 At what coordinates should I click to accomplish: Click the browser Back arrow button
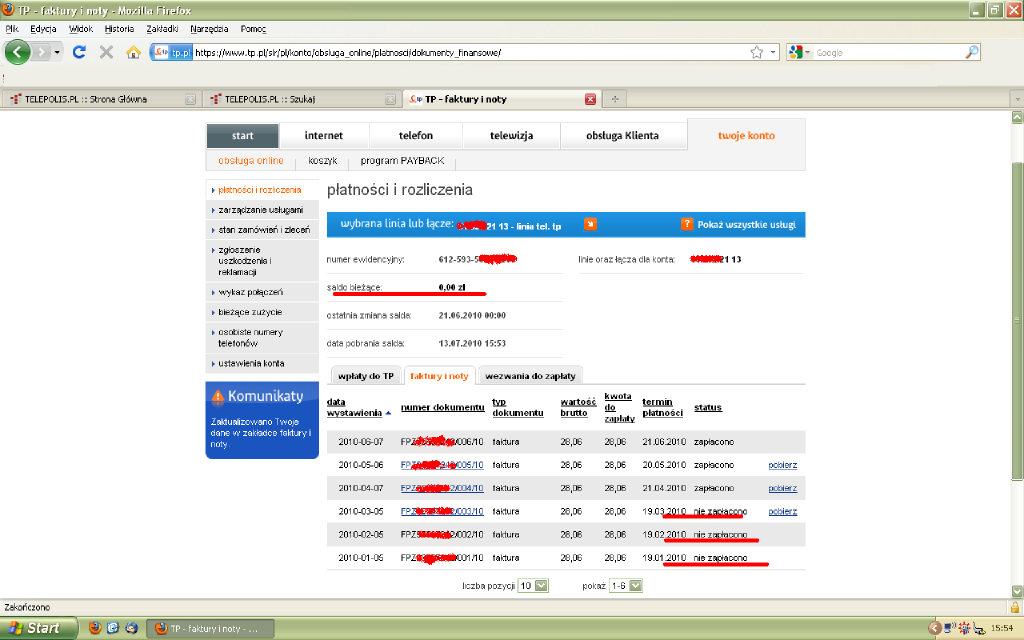click(18, 52)
